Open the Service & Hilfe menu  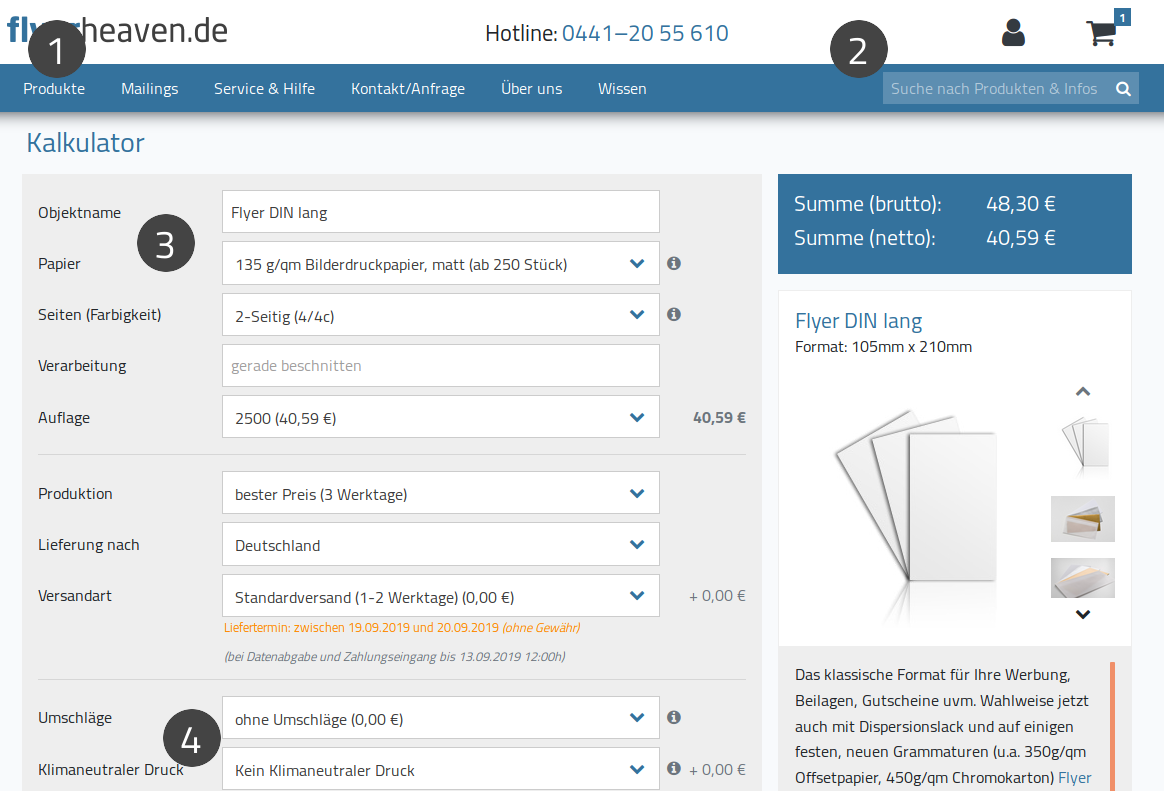click(x=264, y=89)
